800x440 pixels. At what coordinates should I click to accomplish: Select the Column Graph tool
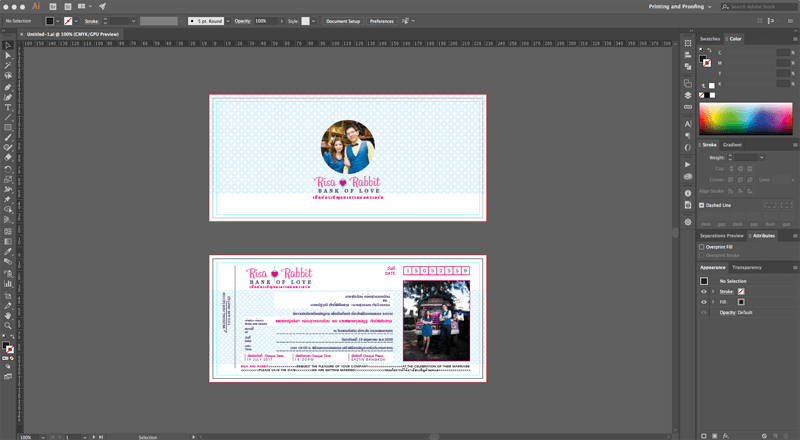[x=8, y=283]
